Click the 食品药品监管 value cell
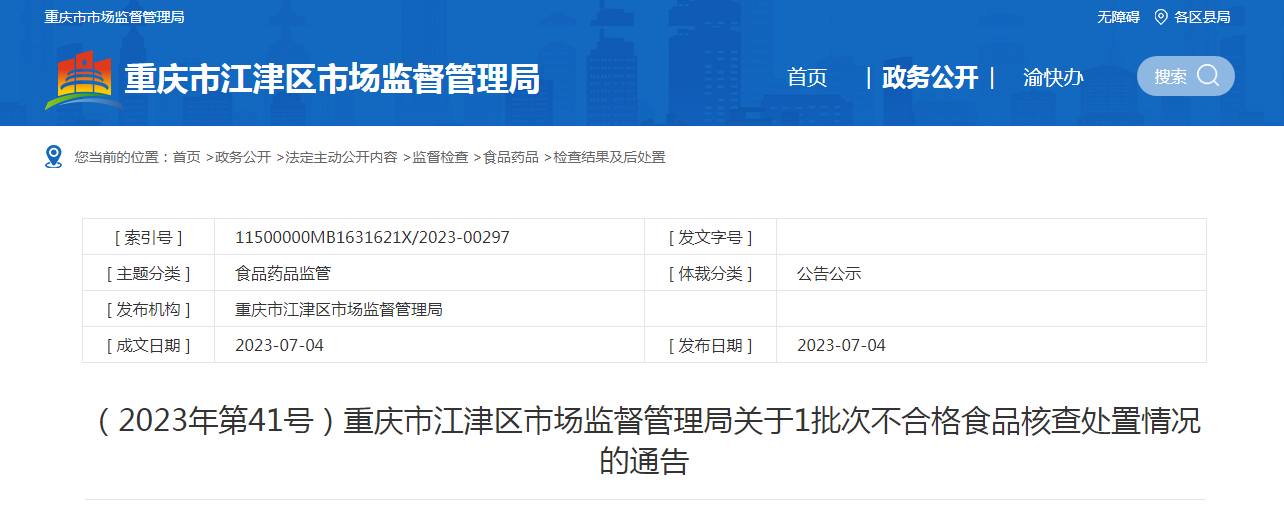Image resolution: width=1284 pixels, height=509 pixels. [x=429, y=273]
